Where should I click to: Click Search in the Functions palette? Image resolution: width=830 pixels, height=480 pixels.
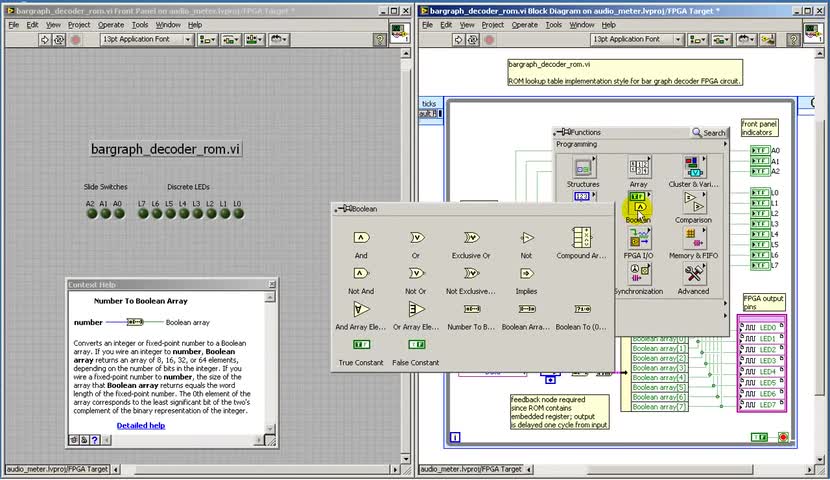(709, 132)
